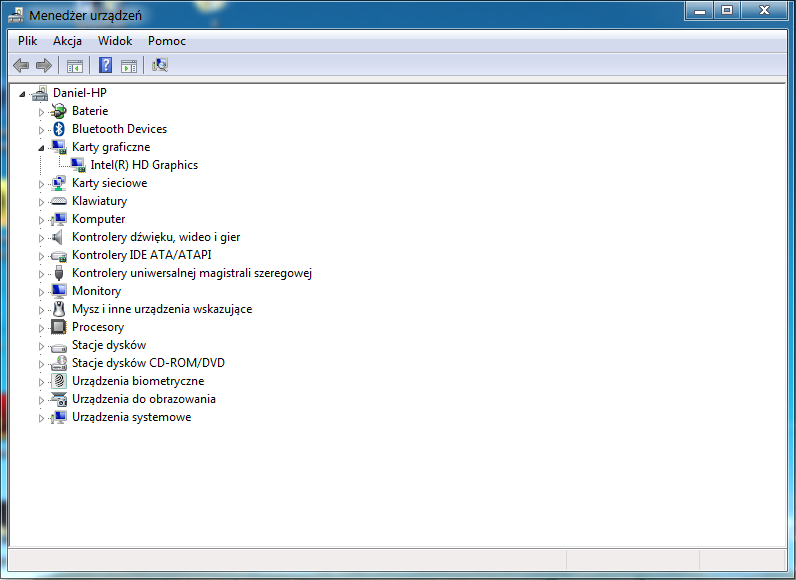Click the Kontrolery IDE ATA/ATAPI icon
796x580 pixels.
(x=59, y=256)
